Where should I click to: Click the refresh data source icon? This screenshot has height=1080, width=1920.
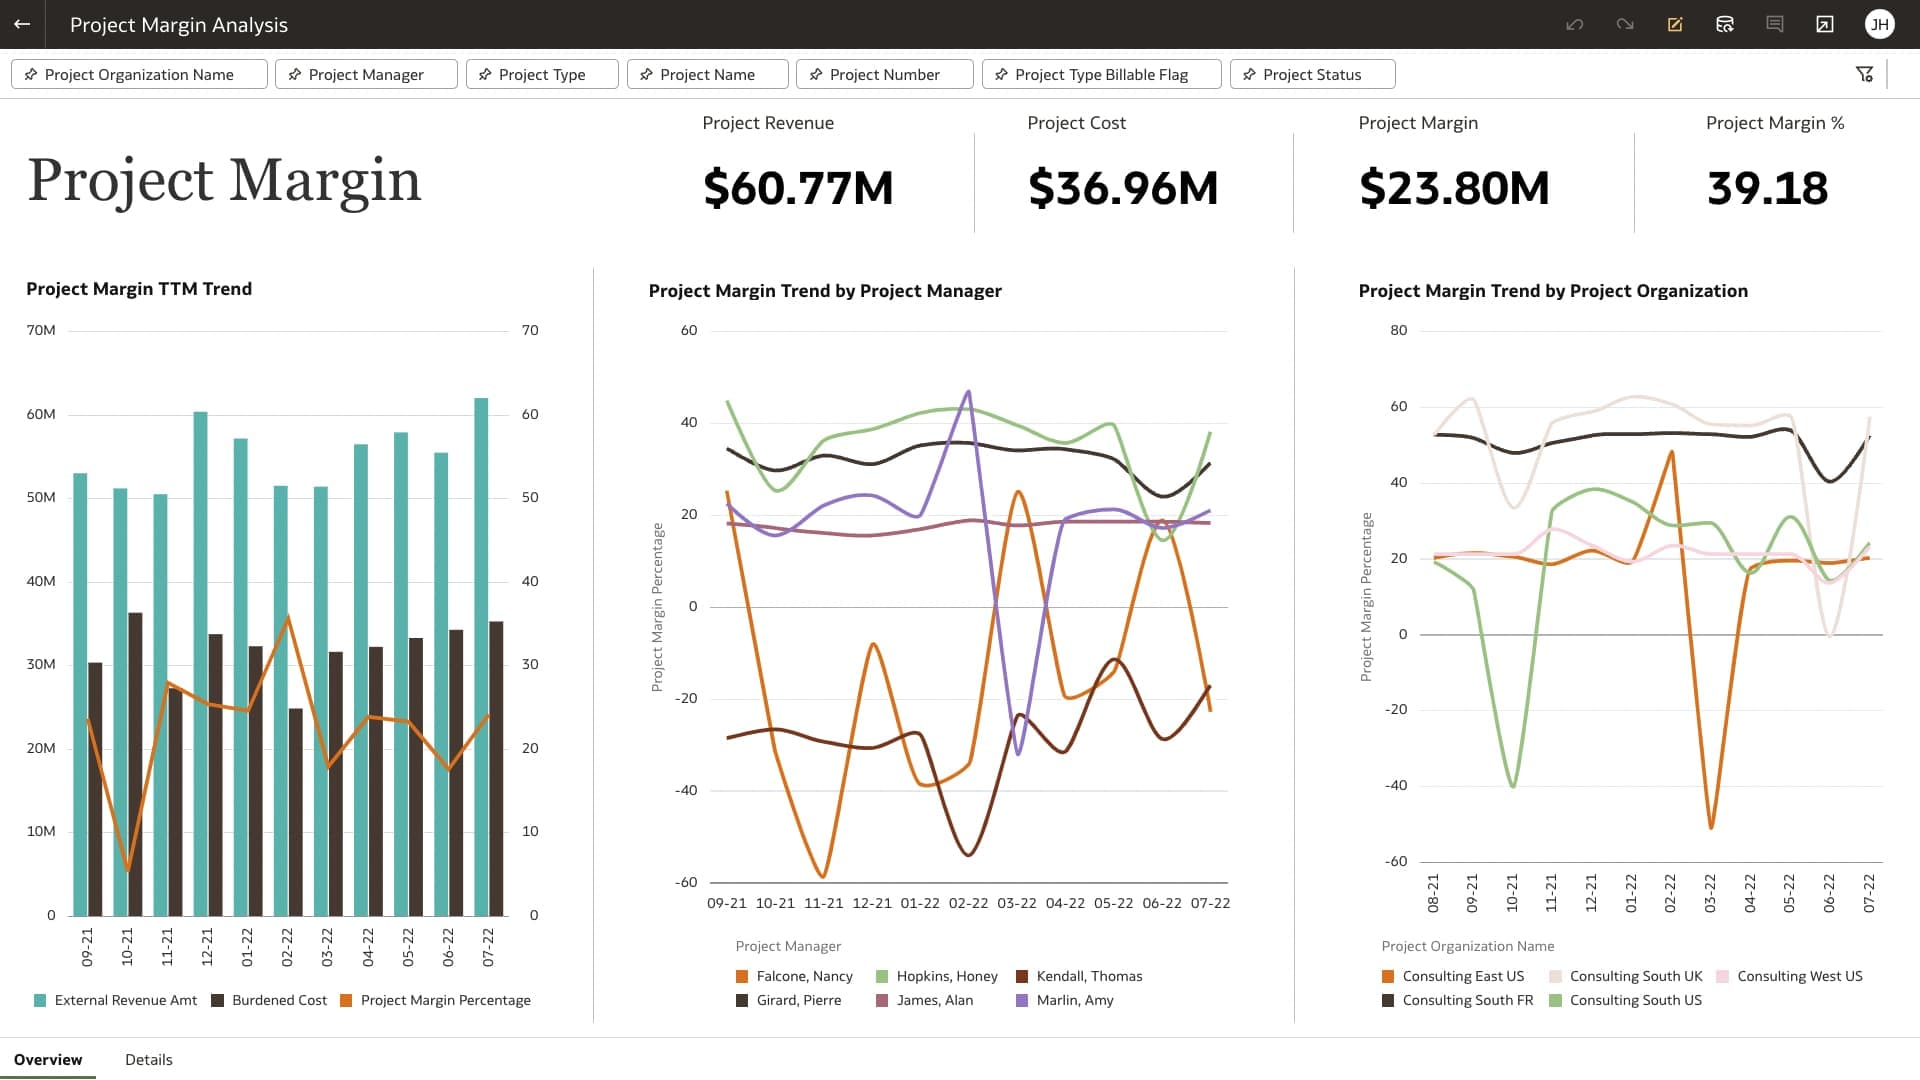(1725, 25)
